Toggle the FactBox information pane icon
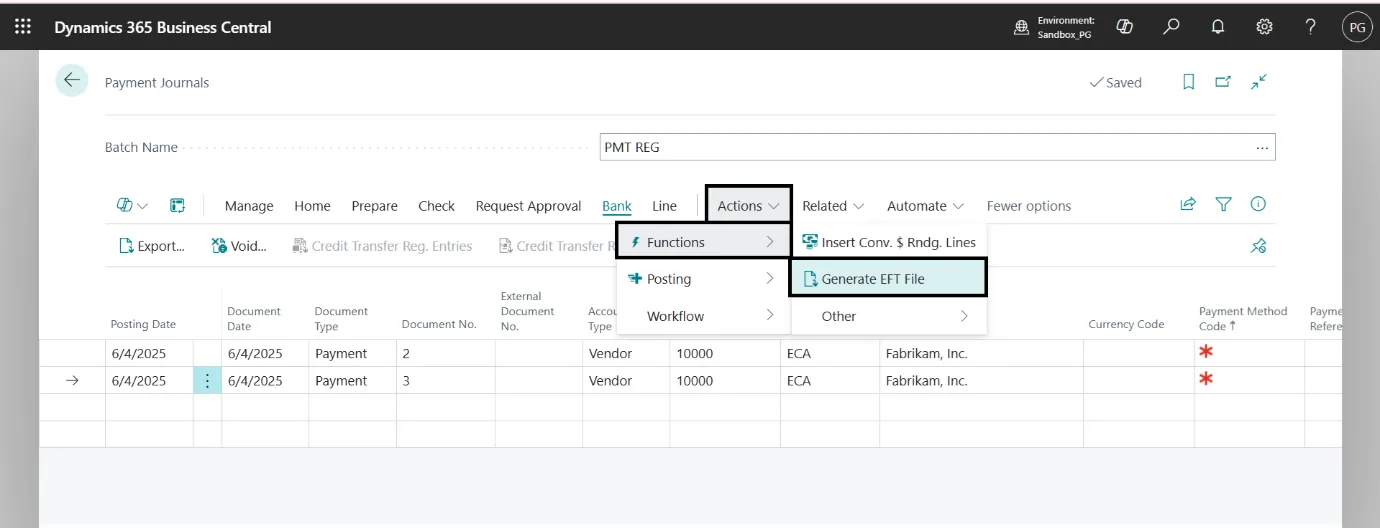 coord(1258,205)
